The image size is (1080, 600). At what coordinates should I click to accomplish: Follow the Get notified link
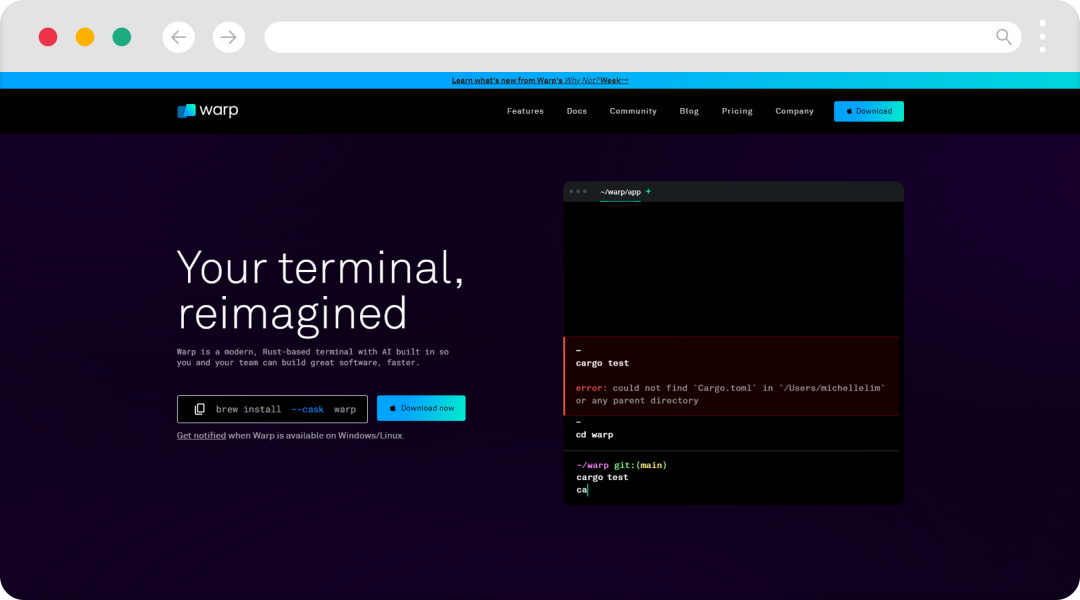click(201, 435)
